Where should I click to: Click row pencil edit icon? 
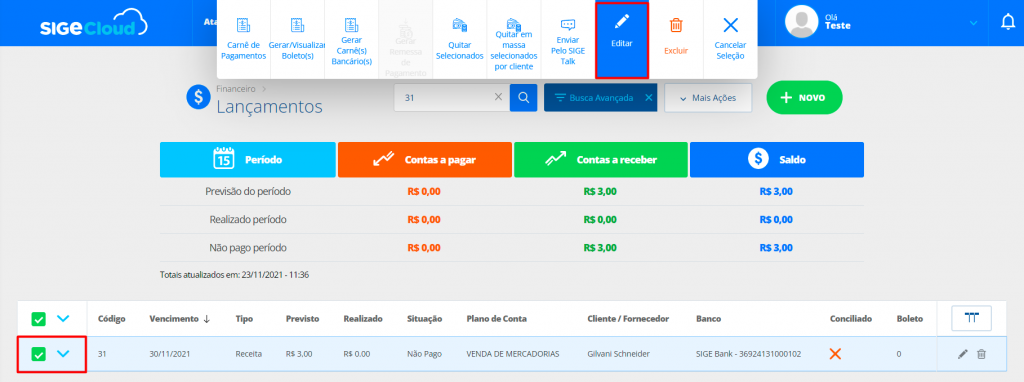pos(963,354)
